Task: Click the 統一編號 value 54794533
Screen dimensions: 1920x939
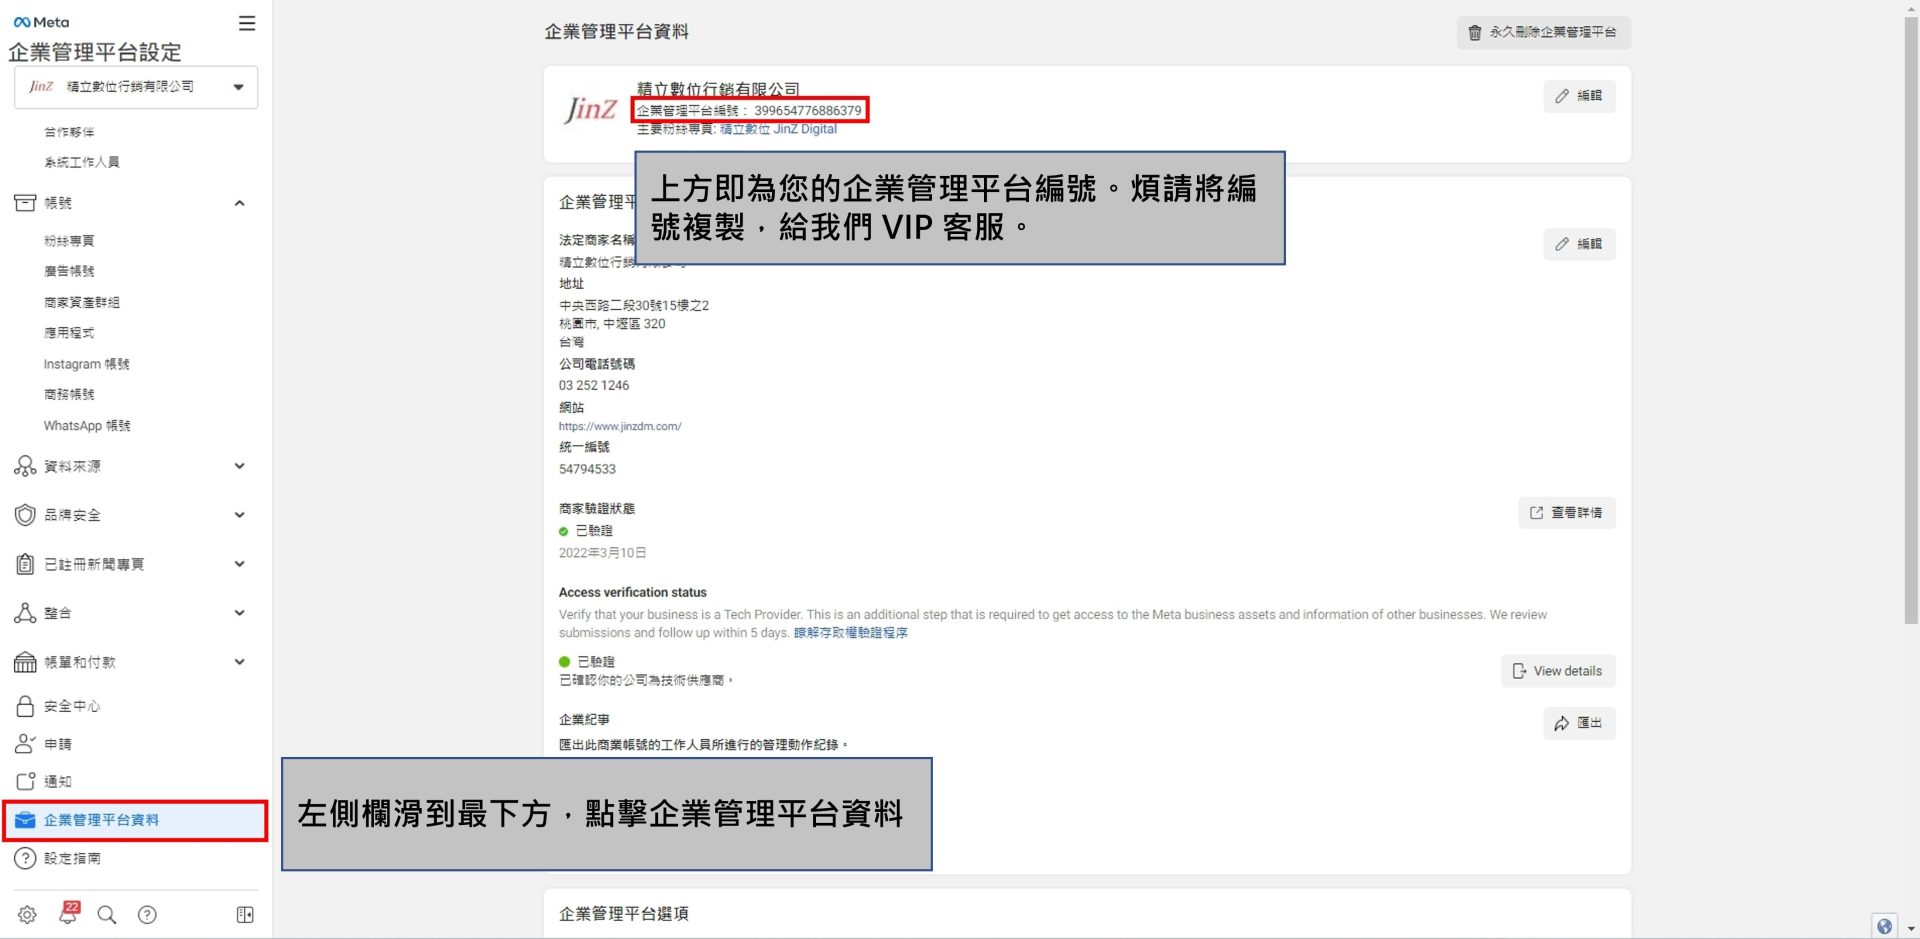Action: pos(587,469)
